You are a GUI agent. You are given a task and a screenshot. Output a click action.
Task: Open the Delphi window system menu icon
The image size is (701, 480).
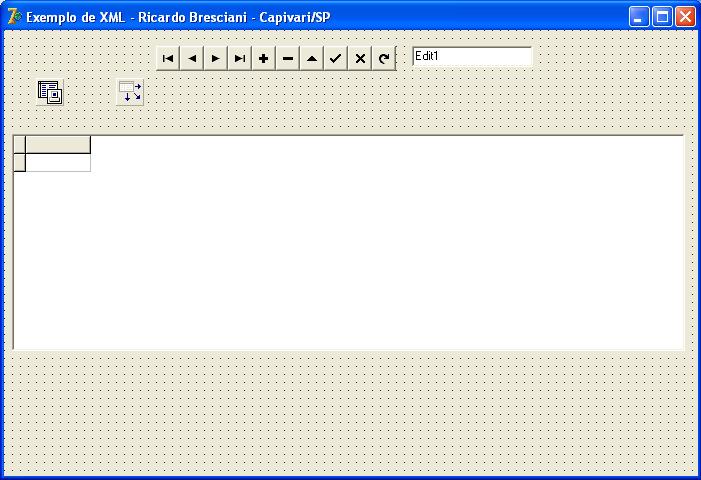[14, 16]
